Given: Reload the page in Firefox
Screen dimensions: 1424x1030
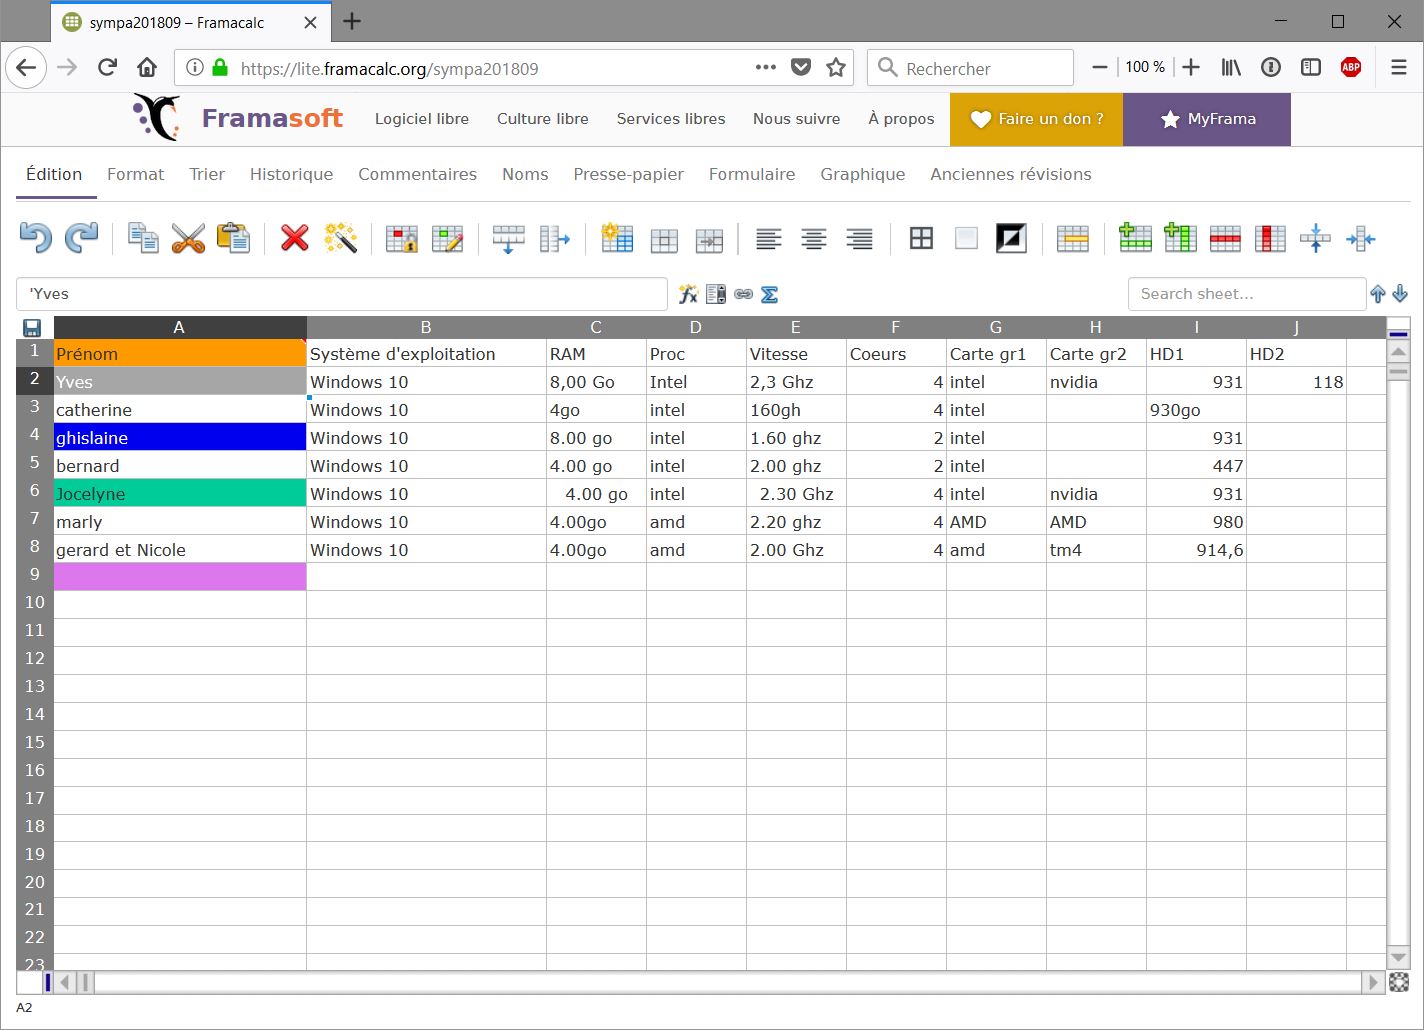Looking at the screenshot, I should tap(107, 67).
